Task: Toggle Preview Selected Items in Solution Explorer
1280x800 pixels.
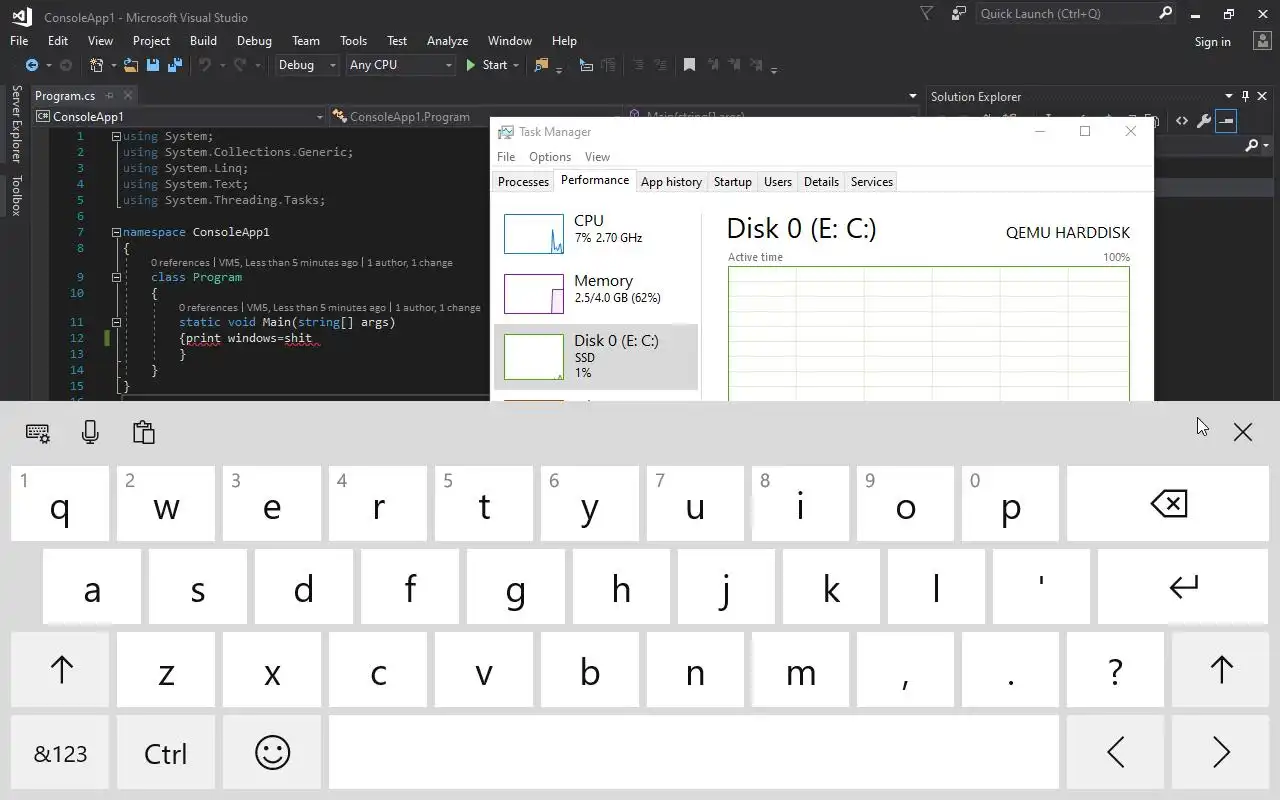Action: (x=1226, y=121)
